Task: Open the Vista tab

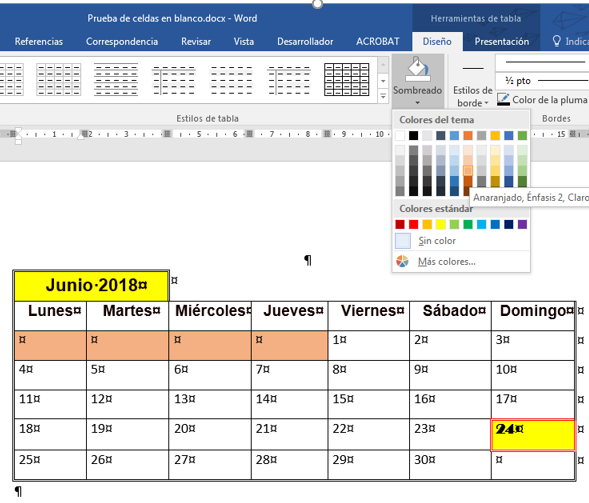Action: point(243,41)
